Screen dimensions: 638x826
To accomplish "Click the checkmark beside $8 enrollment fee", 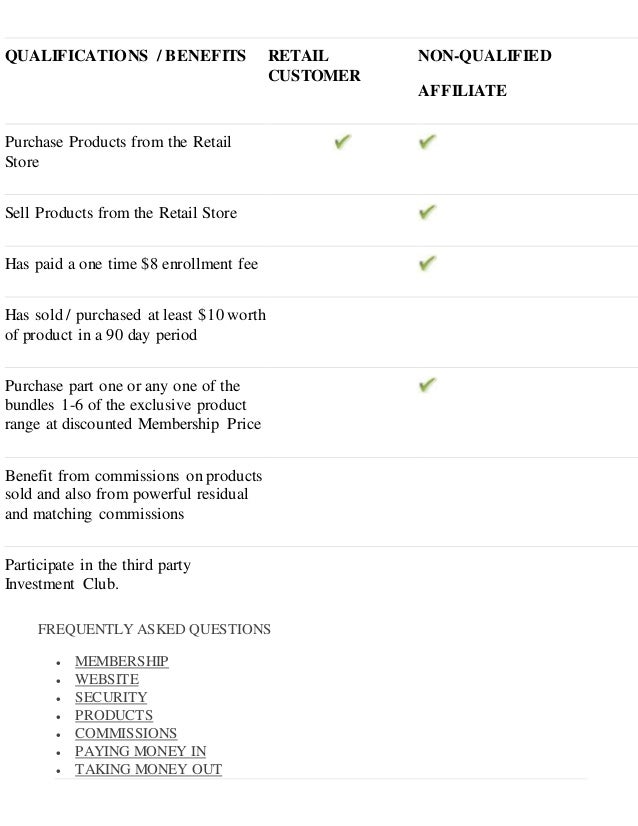I will point(427,263).
